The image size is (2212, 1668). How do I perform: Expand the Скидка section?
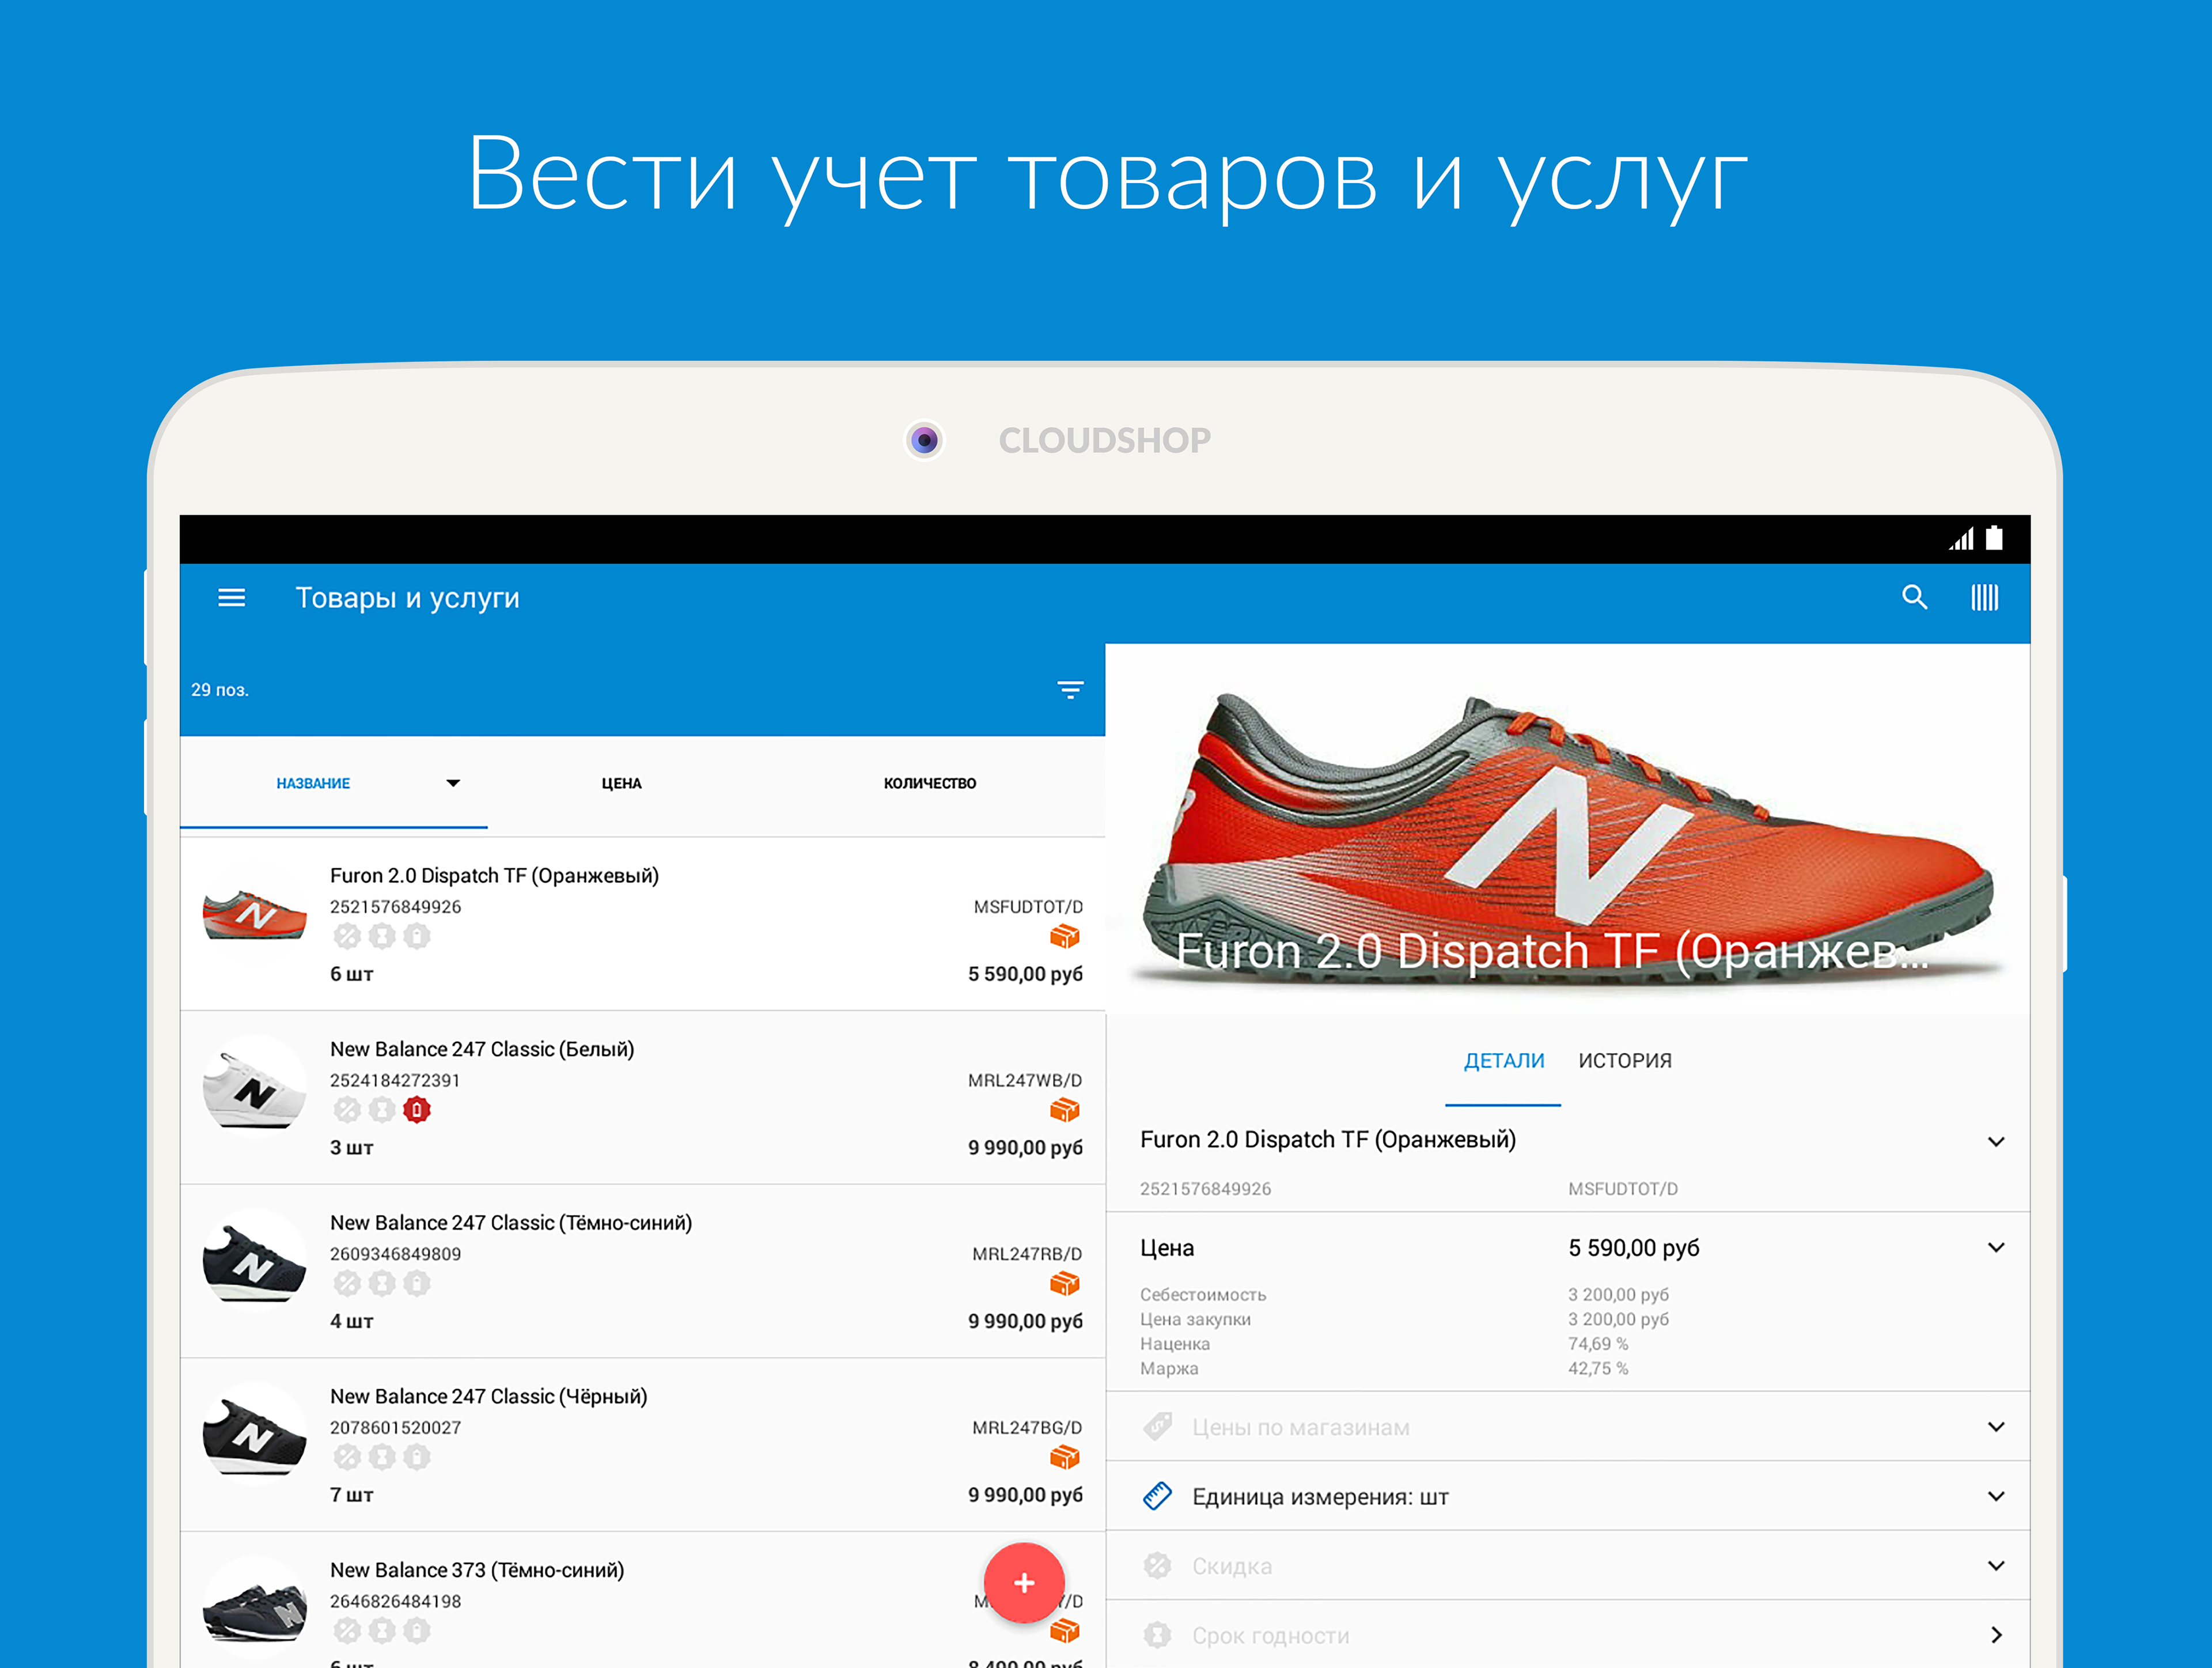(1996, 1566)
